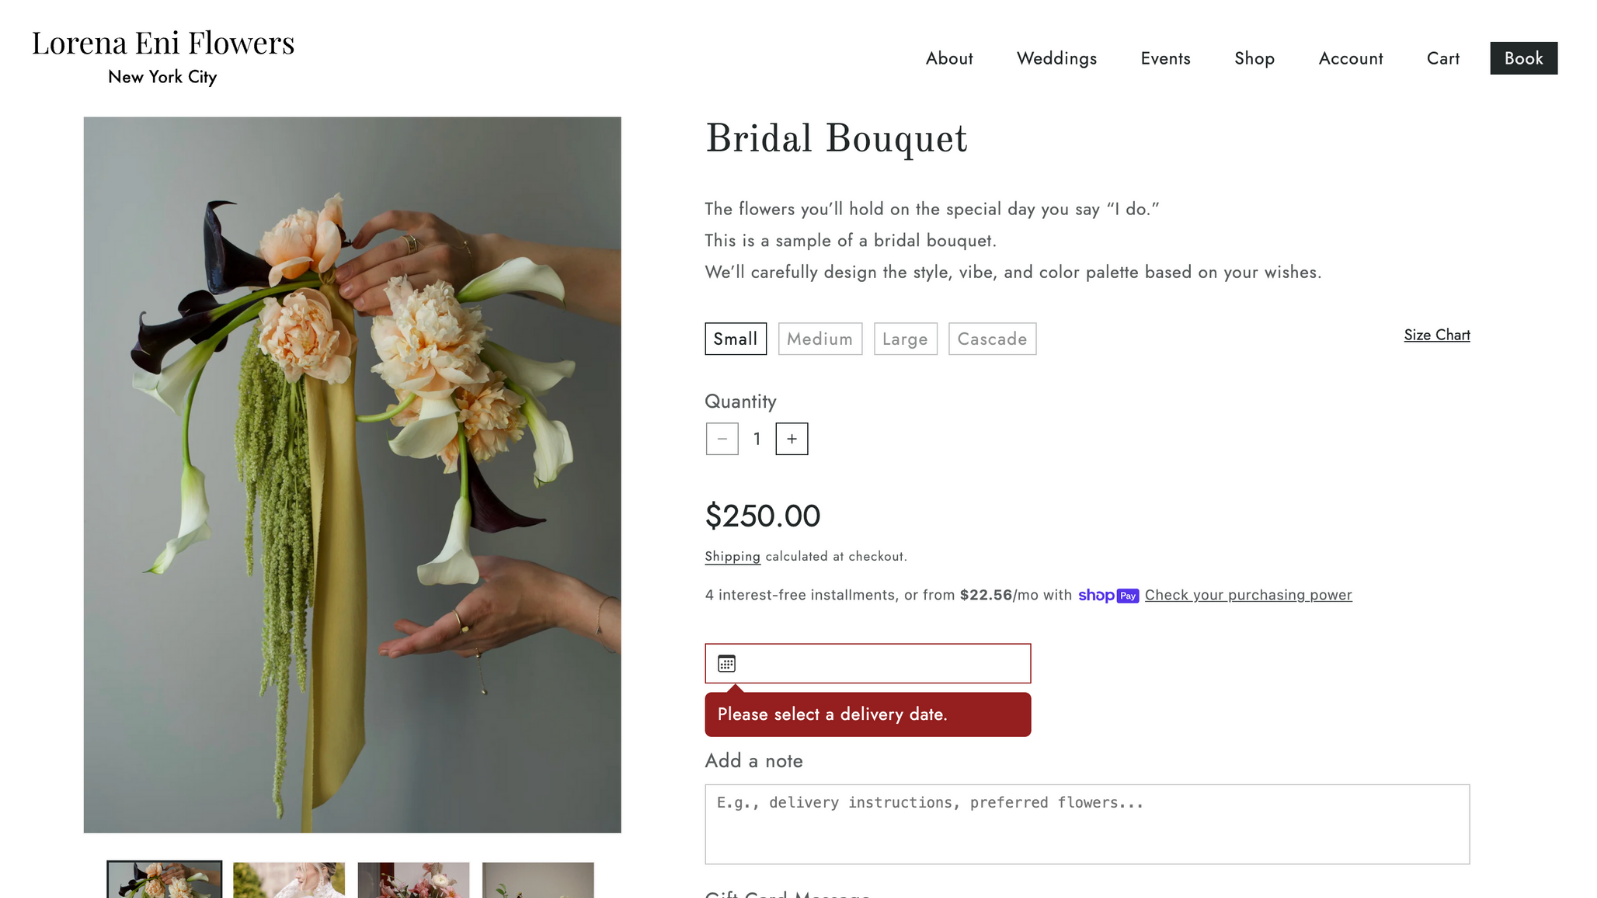This screenshot has height=898, width=1597.
Task: Open the Account page
Action: coord(1350,58)
